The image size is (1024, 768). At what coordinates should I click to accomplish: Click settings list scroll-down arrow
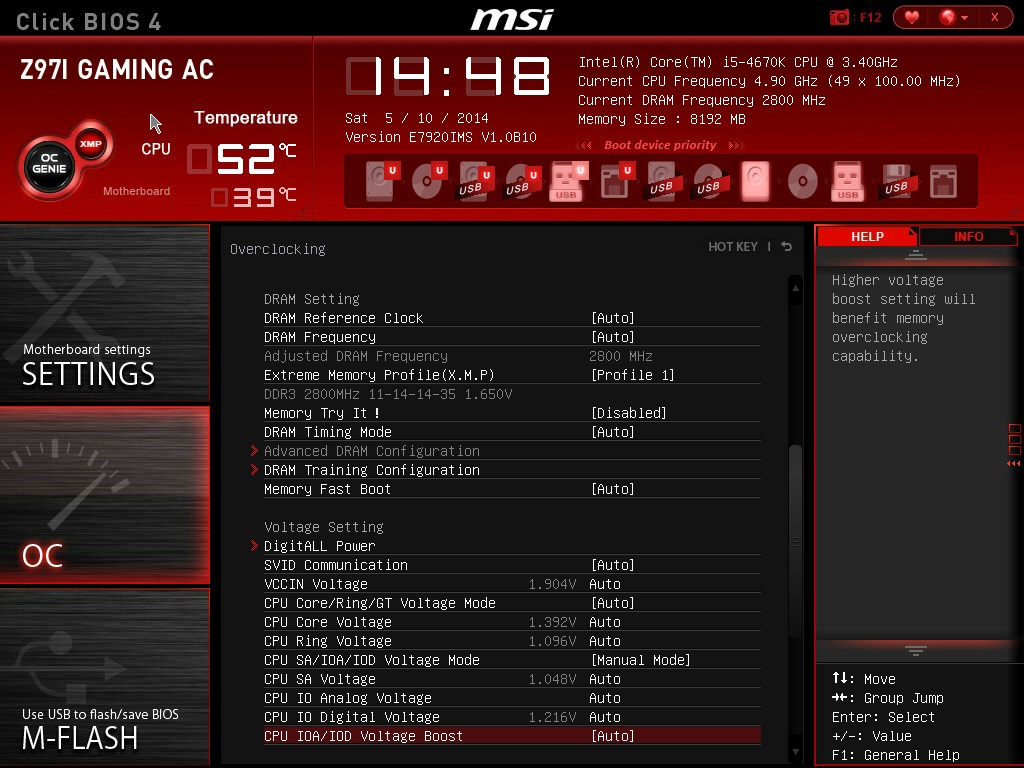[795, 752]
